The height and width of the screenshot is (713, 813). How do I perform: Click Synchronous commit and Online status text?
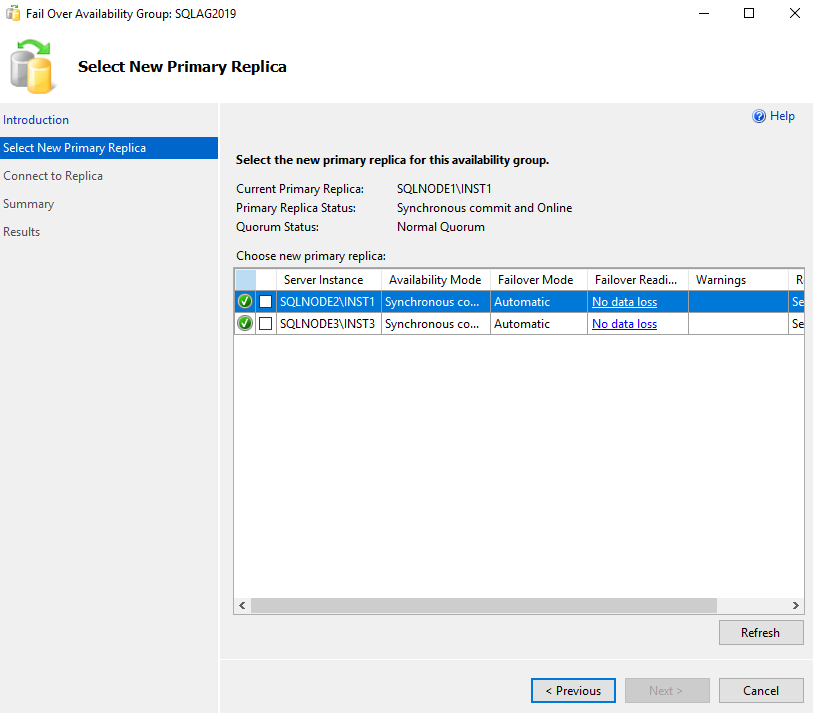(484, 208)
